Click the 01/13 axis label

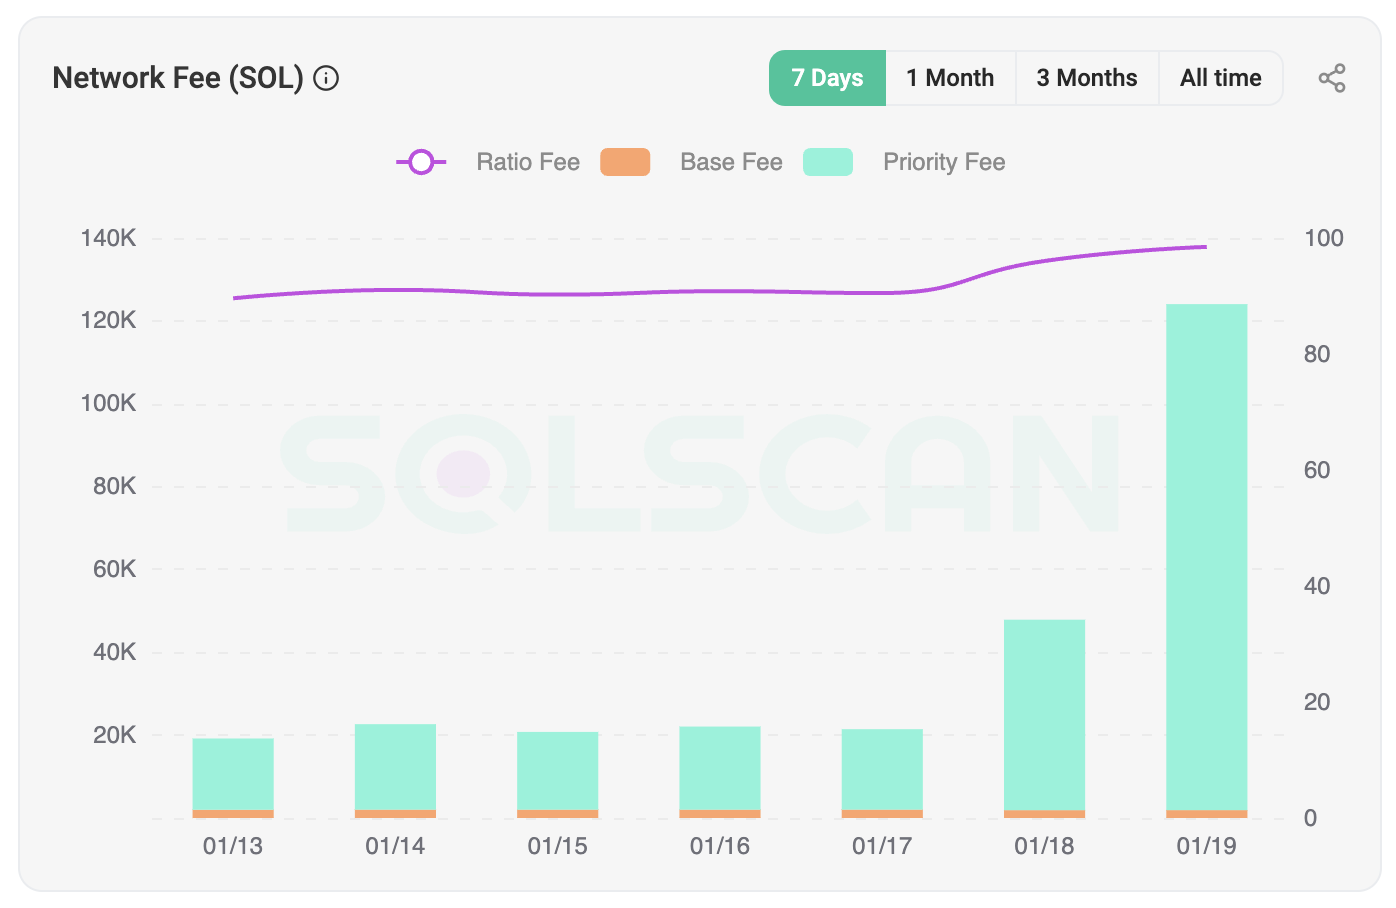click(x=232, y=846)
